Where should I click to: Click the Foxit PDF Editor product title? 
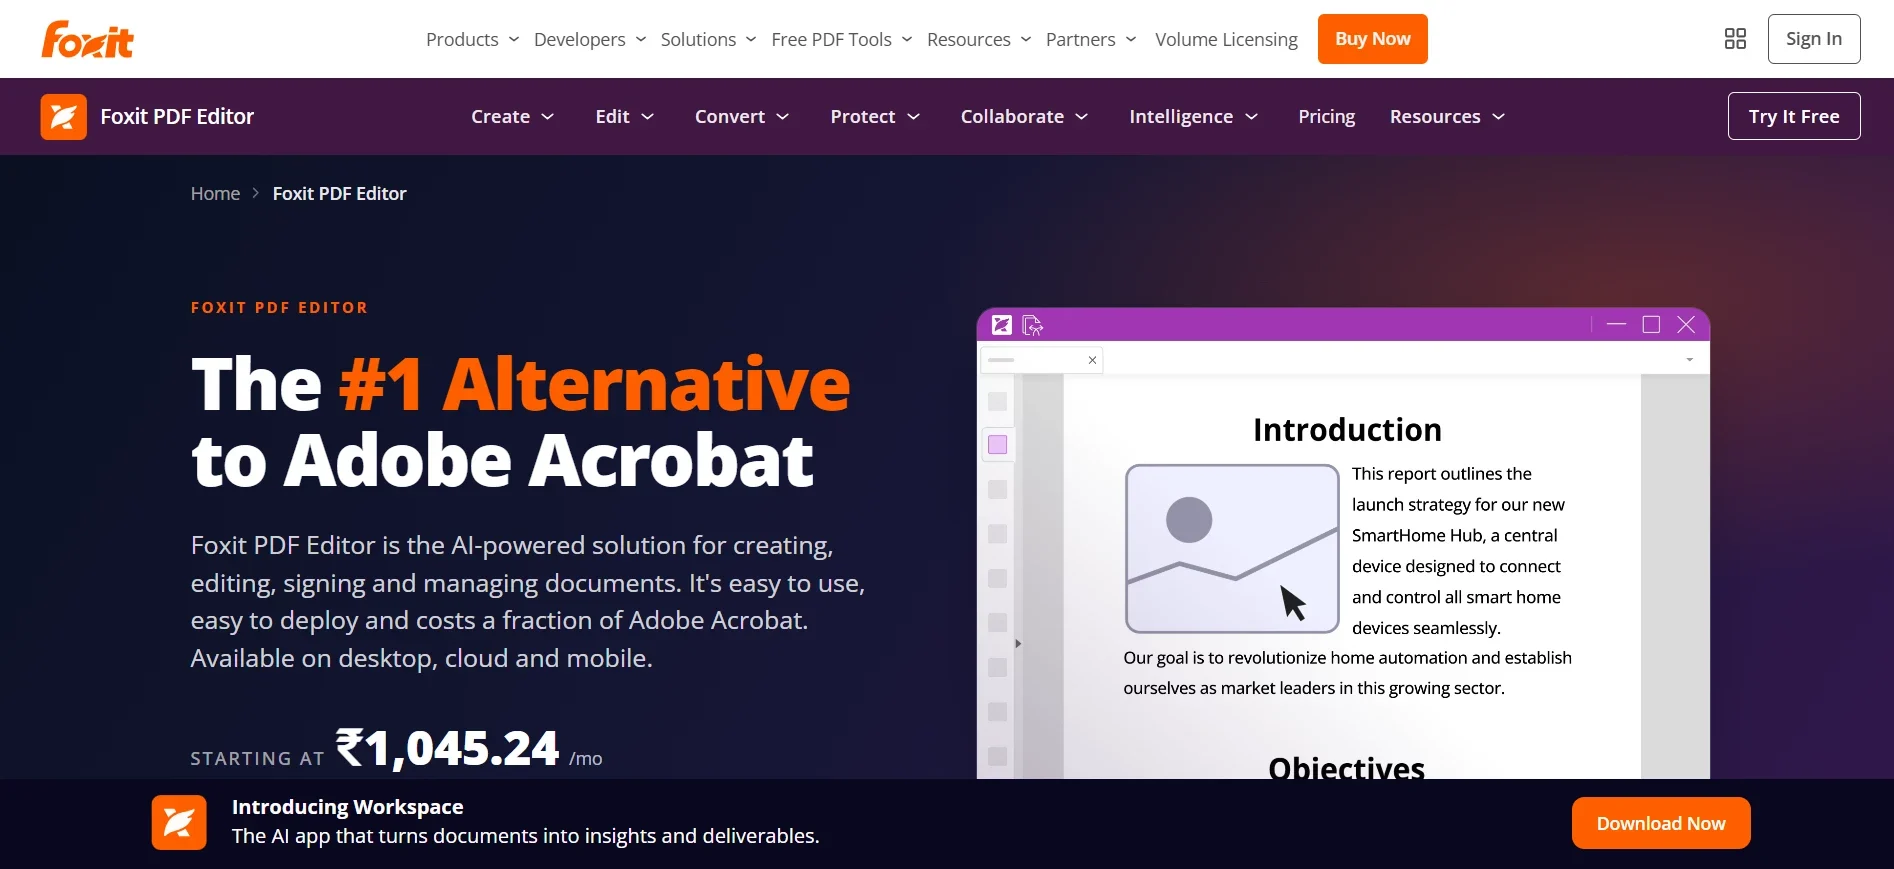[177, 117]
